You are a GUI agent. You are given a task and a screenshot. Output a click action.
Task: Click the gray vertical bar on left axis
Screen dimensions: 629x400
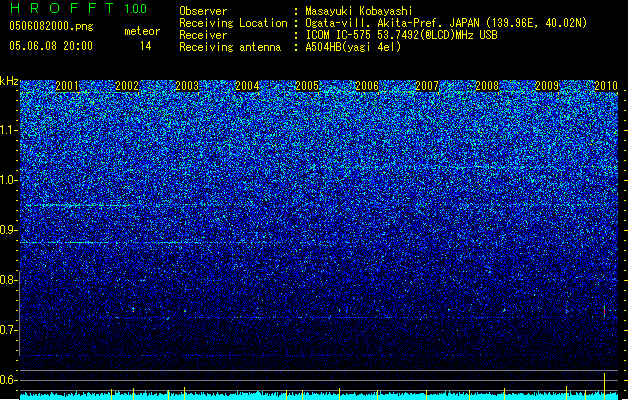19,313
